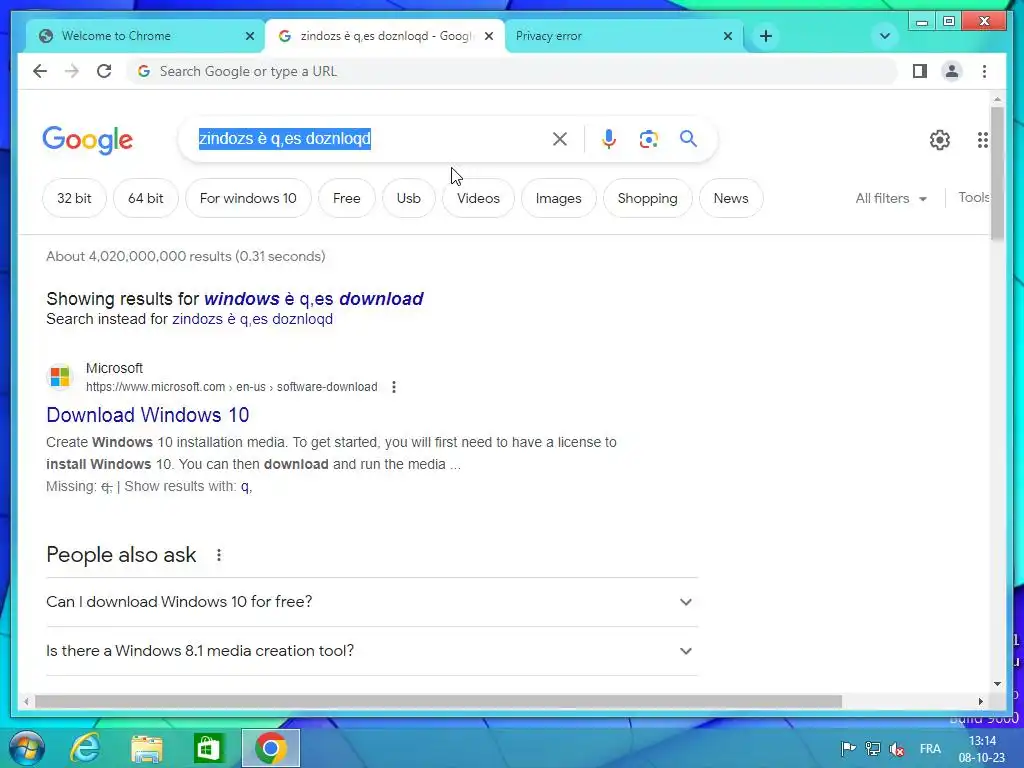The width and height of the screenshot is (1024, 768).
Task: Apply the 64 bit filter chip
Action: tap(146, 198)
